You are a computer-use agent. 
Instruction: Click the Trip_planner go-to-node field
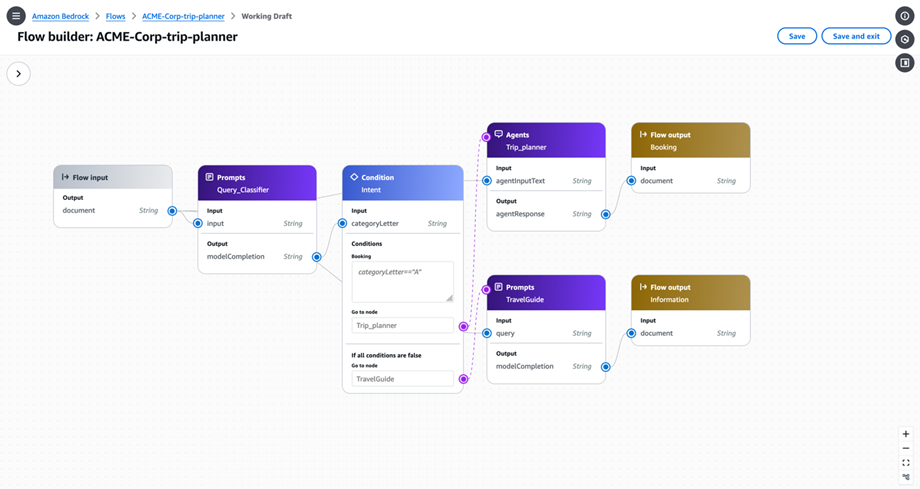pyautogui.click(x=402, y=325)
